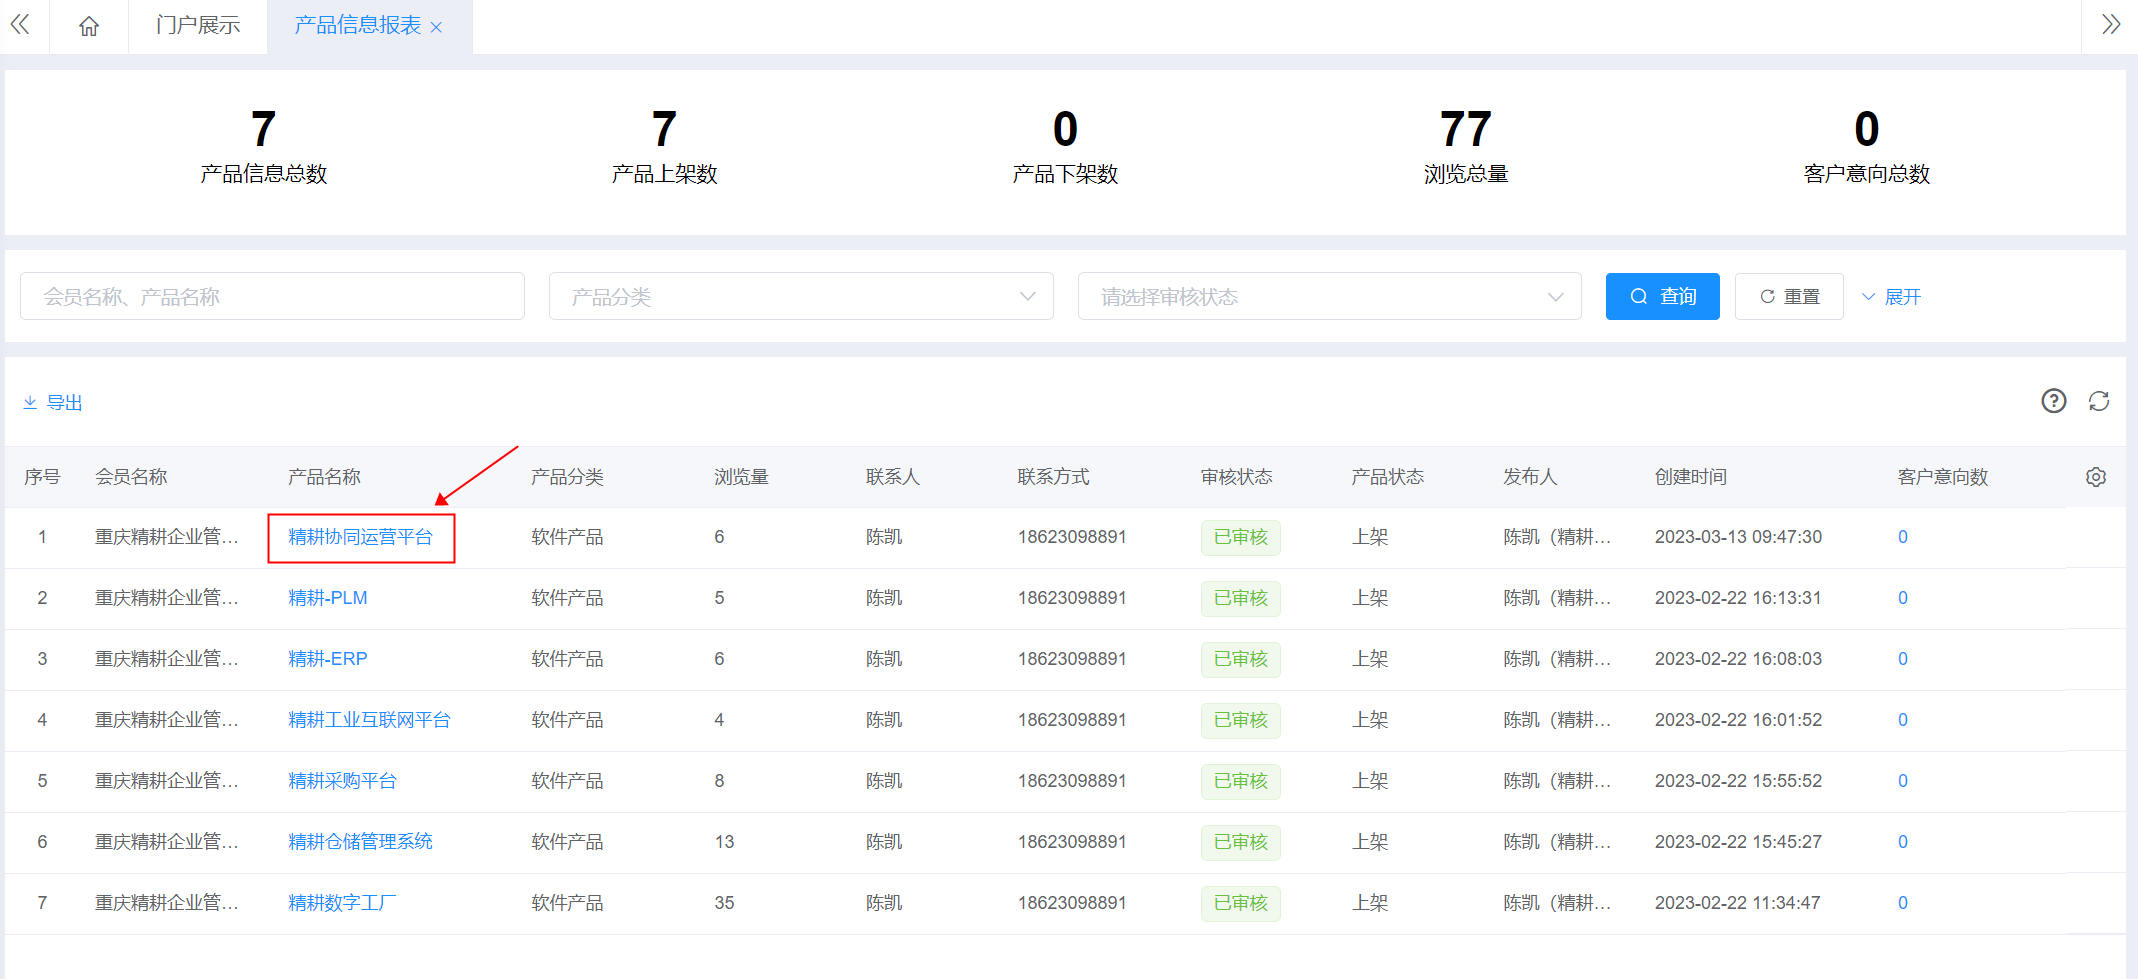This screenshot has height=979, width=2138.
Task: Click 客户意向数 0 in row 1
Action: pos(1903,537)
